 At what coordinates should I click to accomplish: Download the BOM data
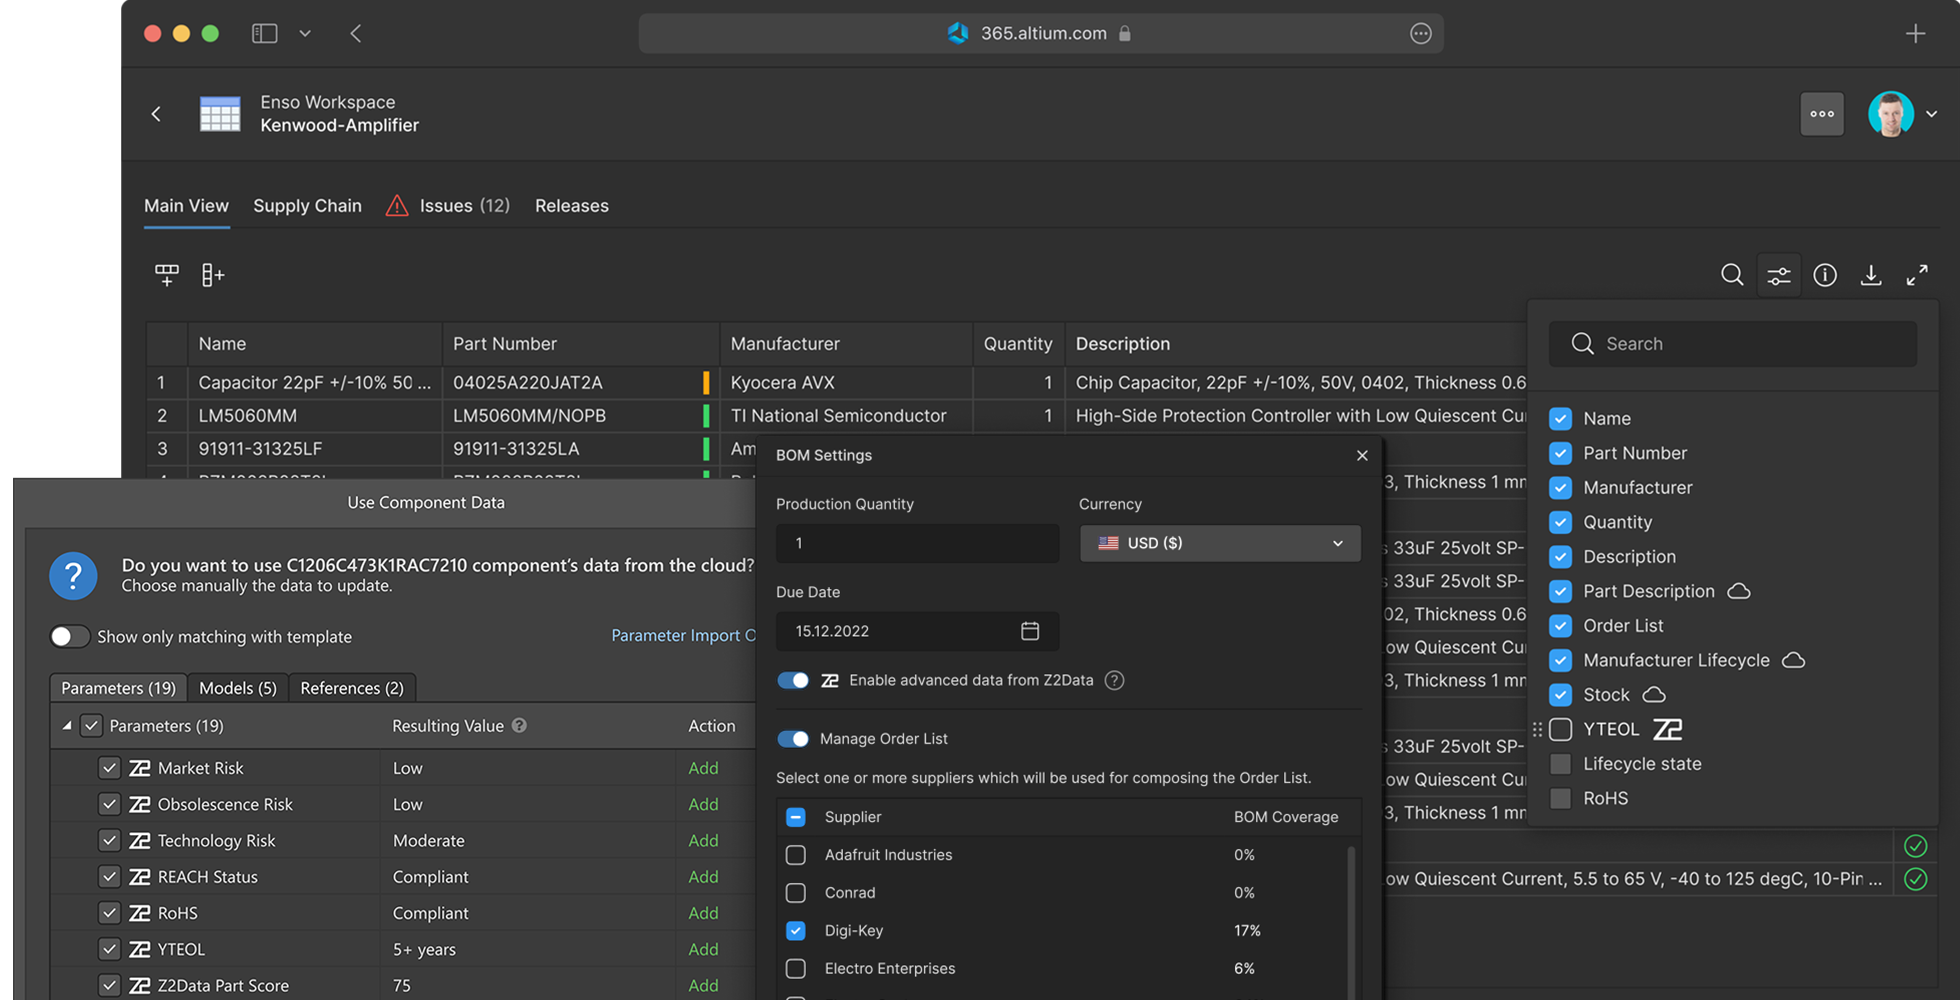(1871, 275)
